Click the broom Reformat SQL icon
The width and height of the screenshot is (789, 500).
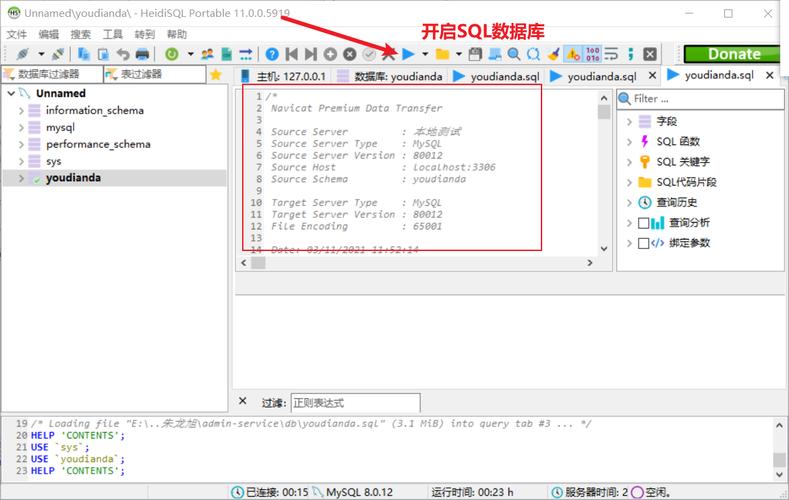pyautogui.click(x=554, y=54)
